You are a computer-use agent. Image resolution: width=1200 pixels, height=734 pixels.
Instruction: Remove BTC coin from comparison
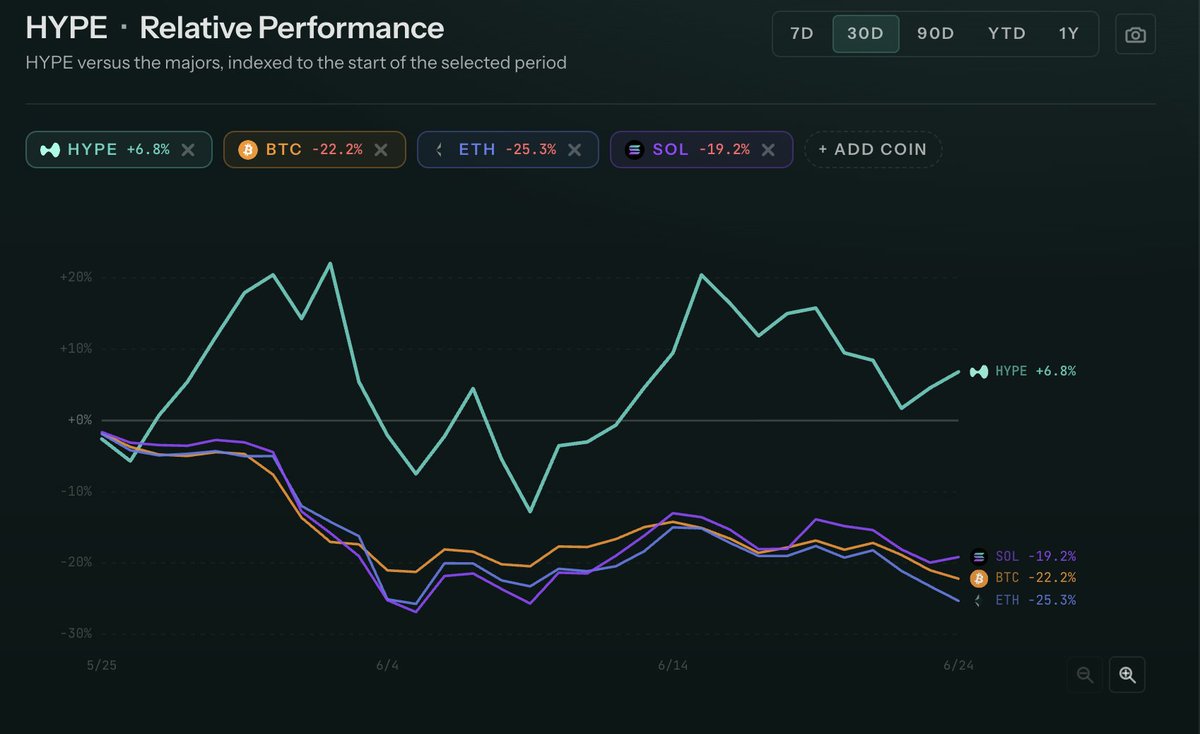(x=380, y=149)
